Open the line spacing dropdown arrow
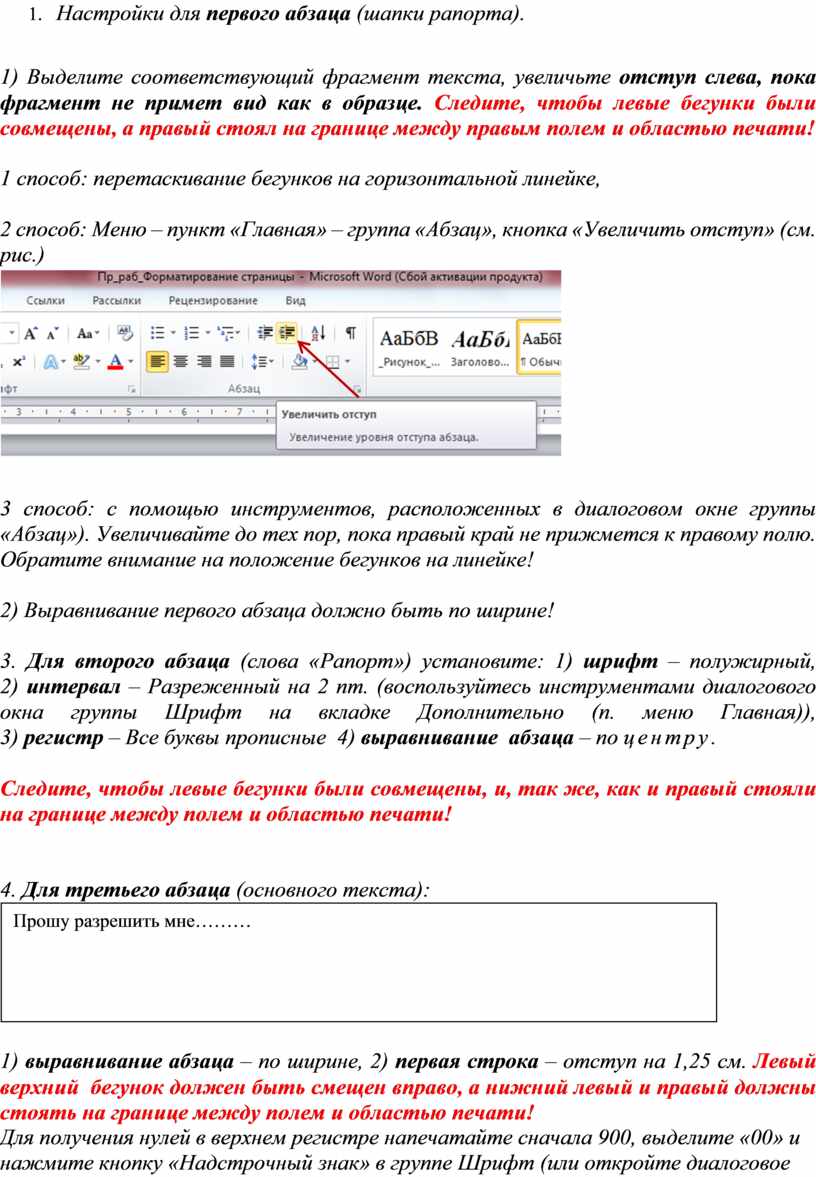 pyautogui.click(x=271, y=361)
